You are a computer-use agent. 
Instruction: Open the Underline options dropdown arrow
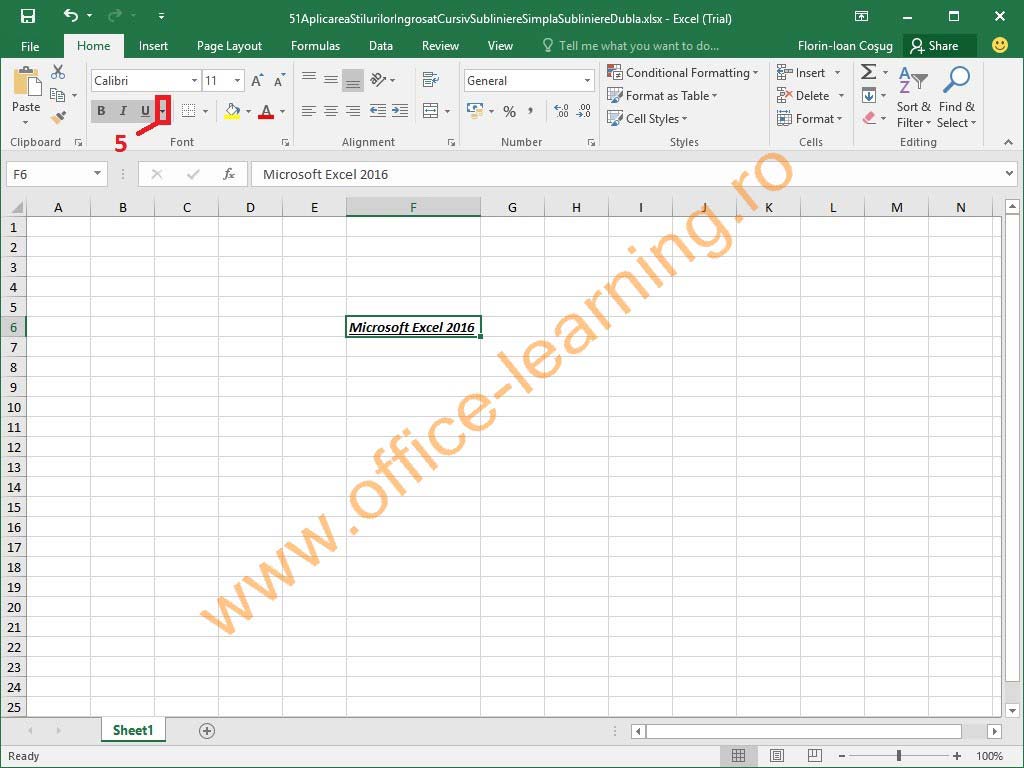(163, 111)
